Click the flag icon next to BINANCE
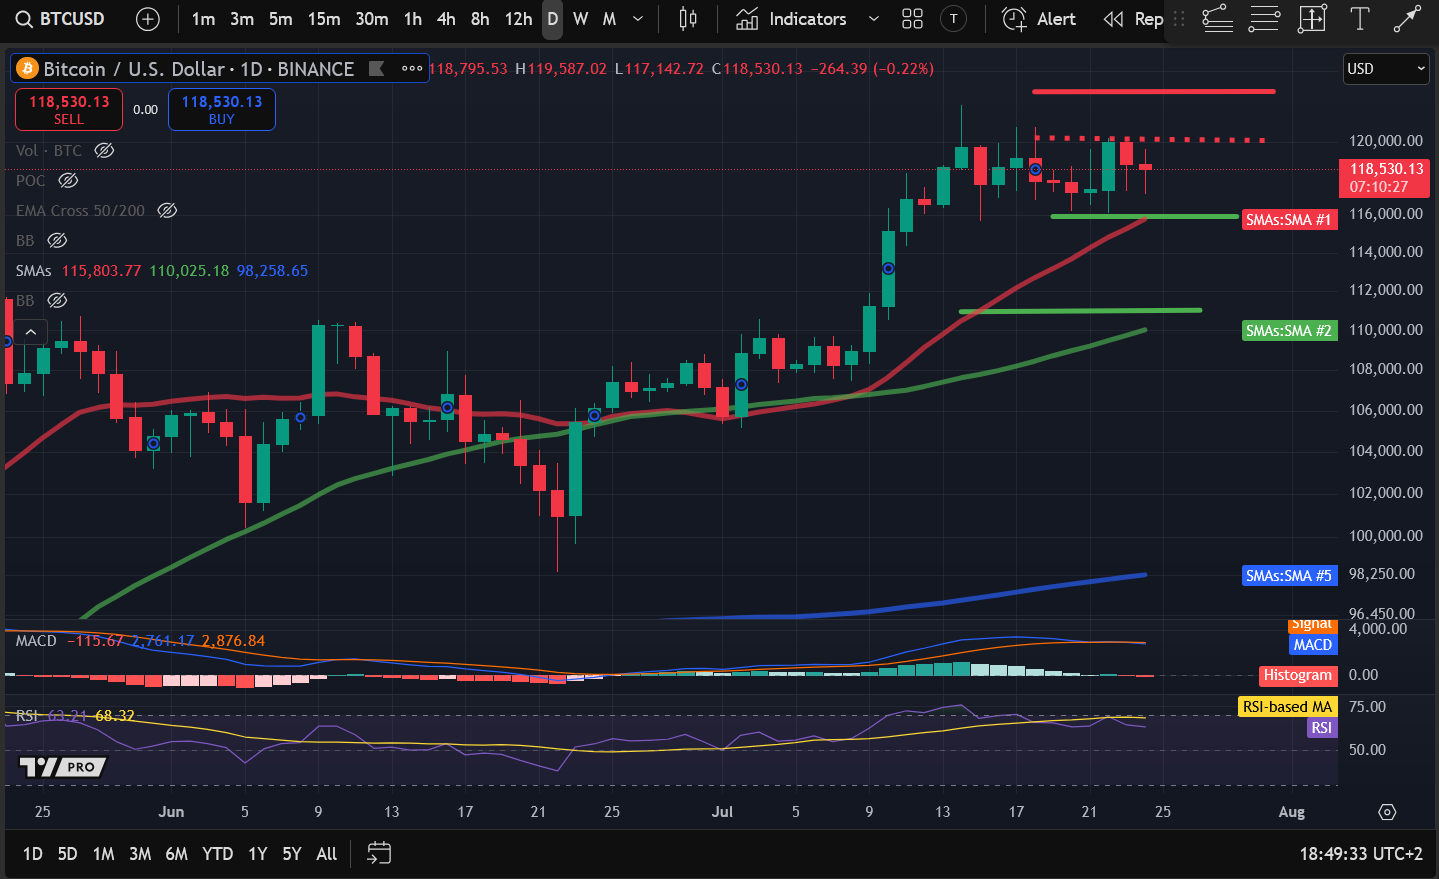1439x879 pixels. coord(377,69)
